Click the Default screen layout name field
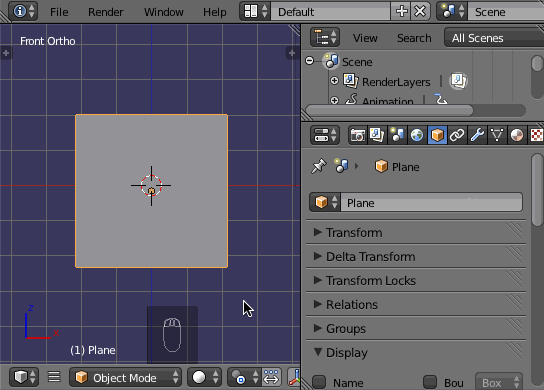 tap(331, 11)
